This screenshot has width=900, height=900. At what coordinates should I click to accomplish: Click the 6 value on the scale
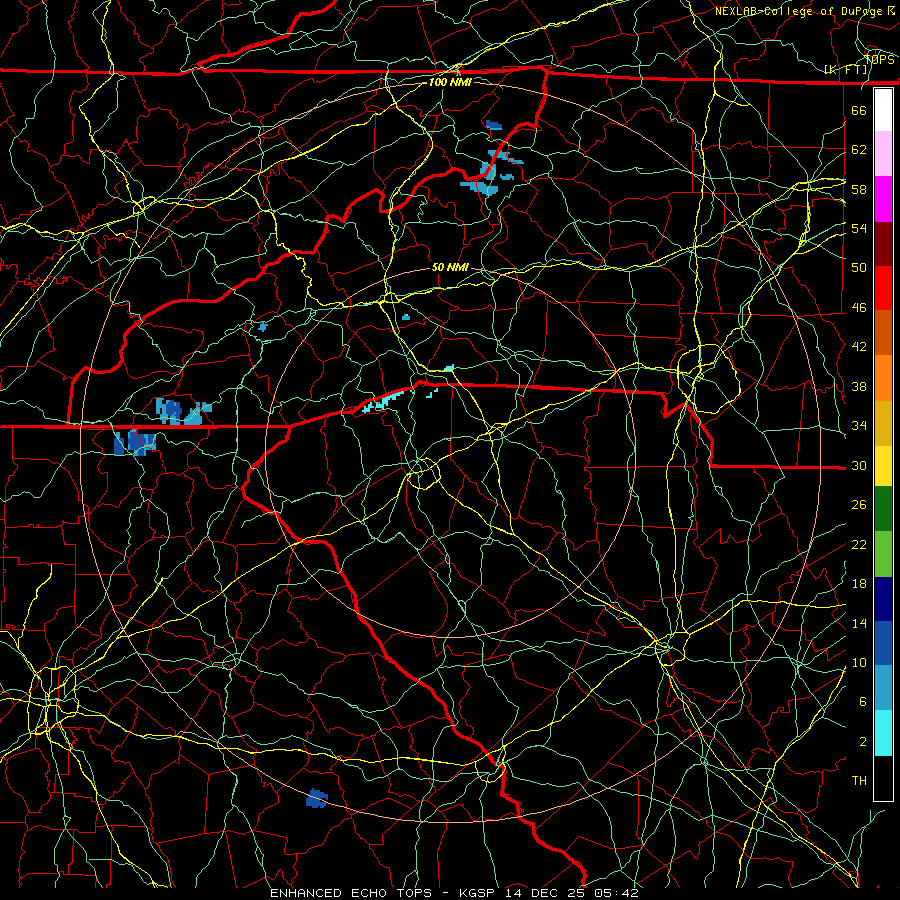click(863, 702)
